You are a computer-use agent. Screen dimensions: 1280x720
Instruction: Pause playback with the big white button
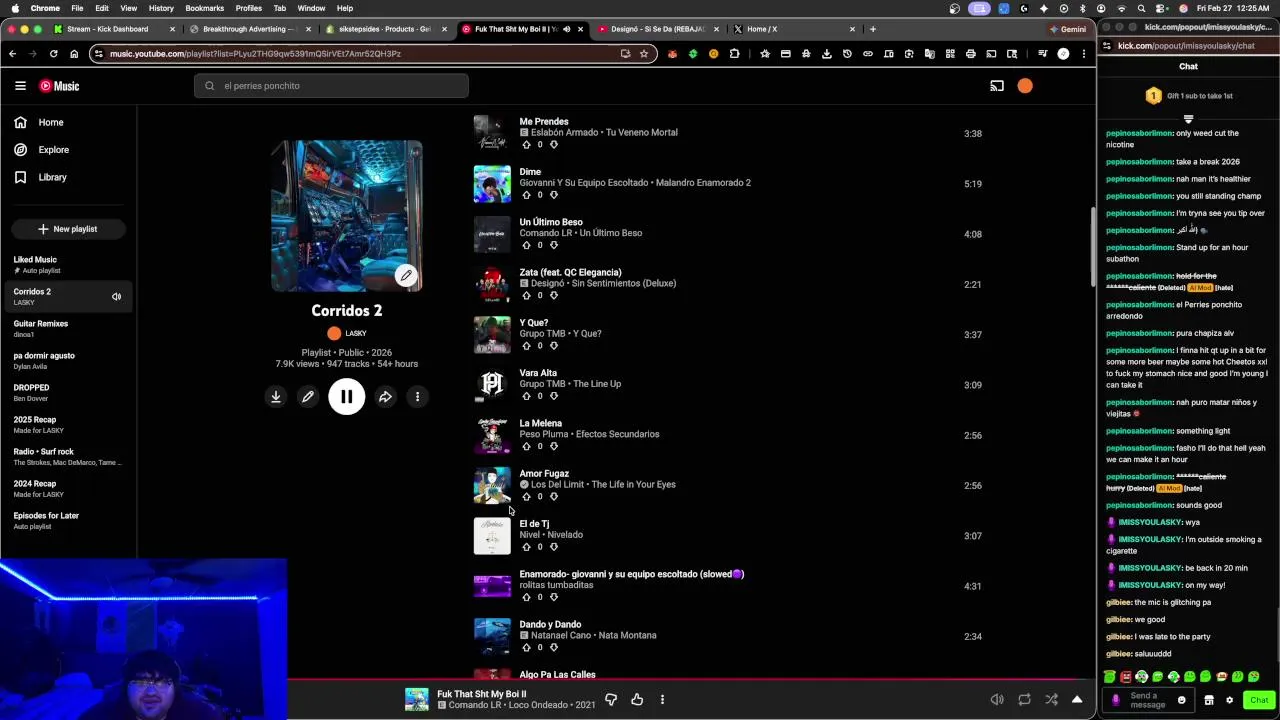[346, 397]
